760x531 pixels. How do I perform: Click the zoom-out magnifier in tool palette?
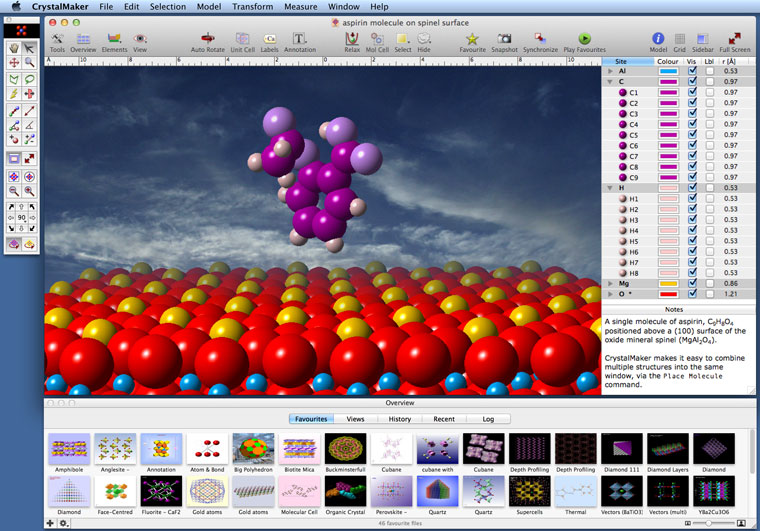point(14,191)
